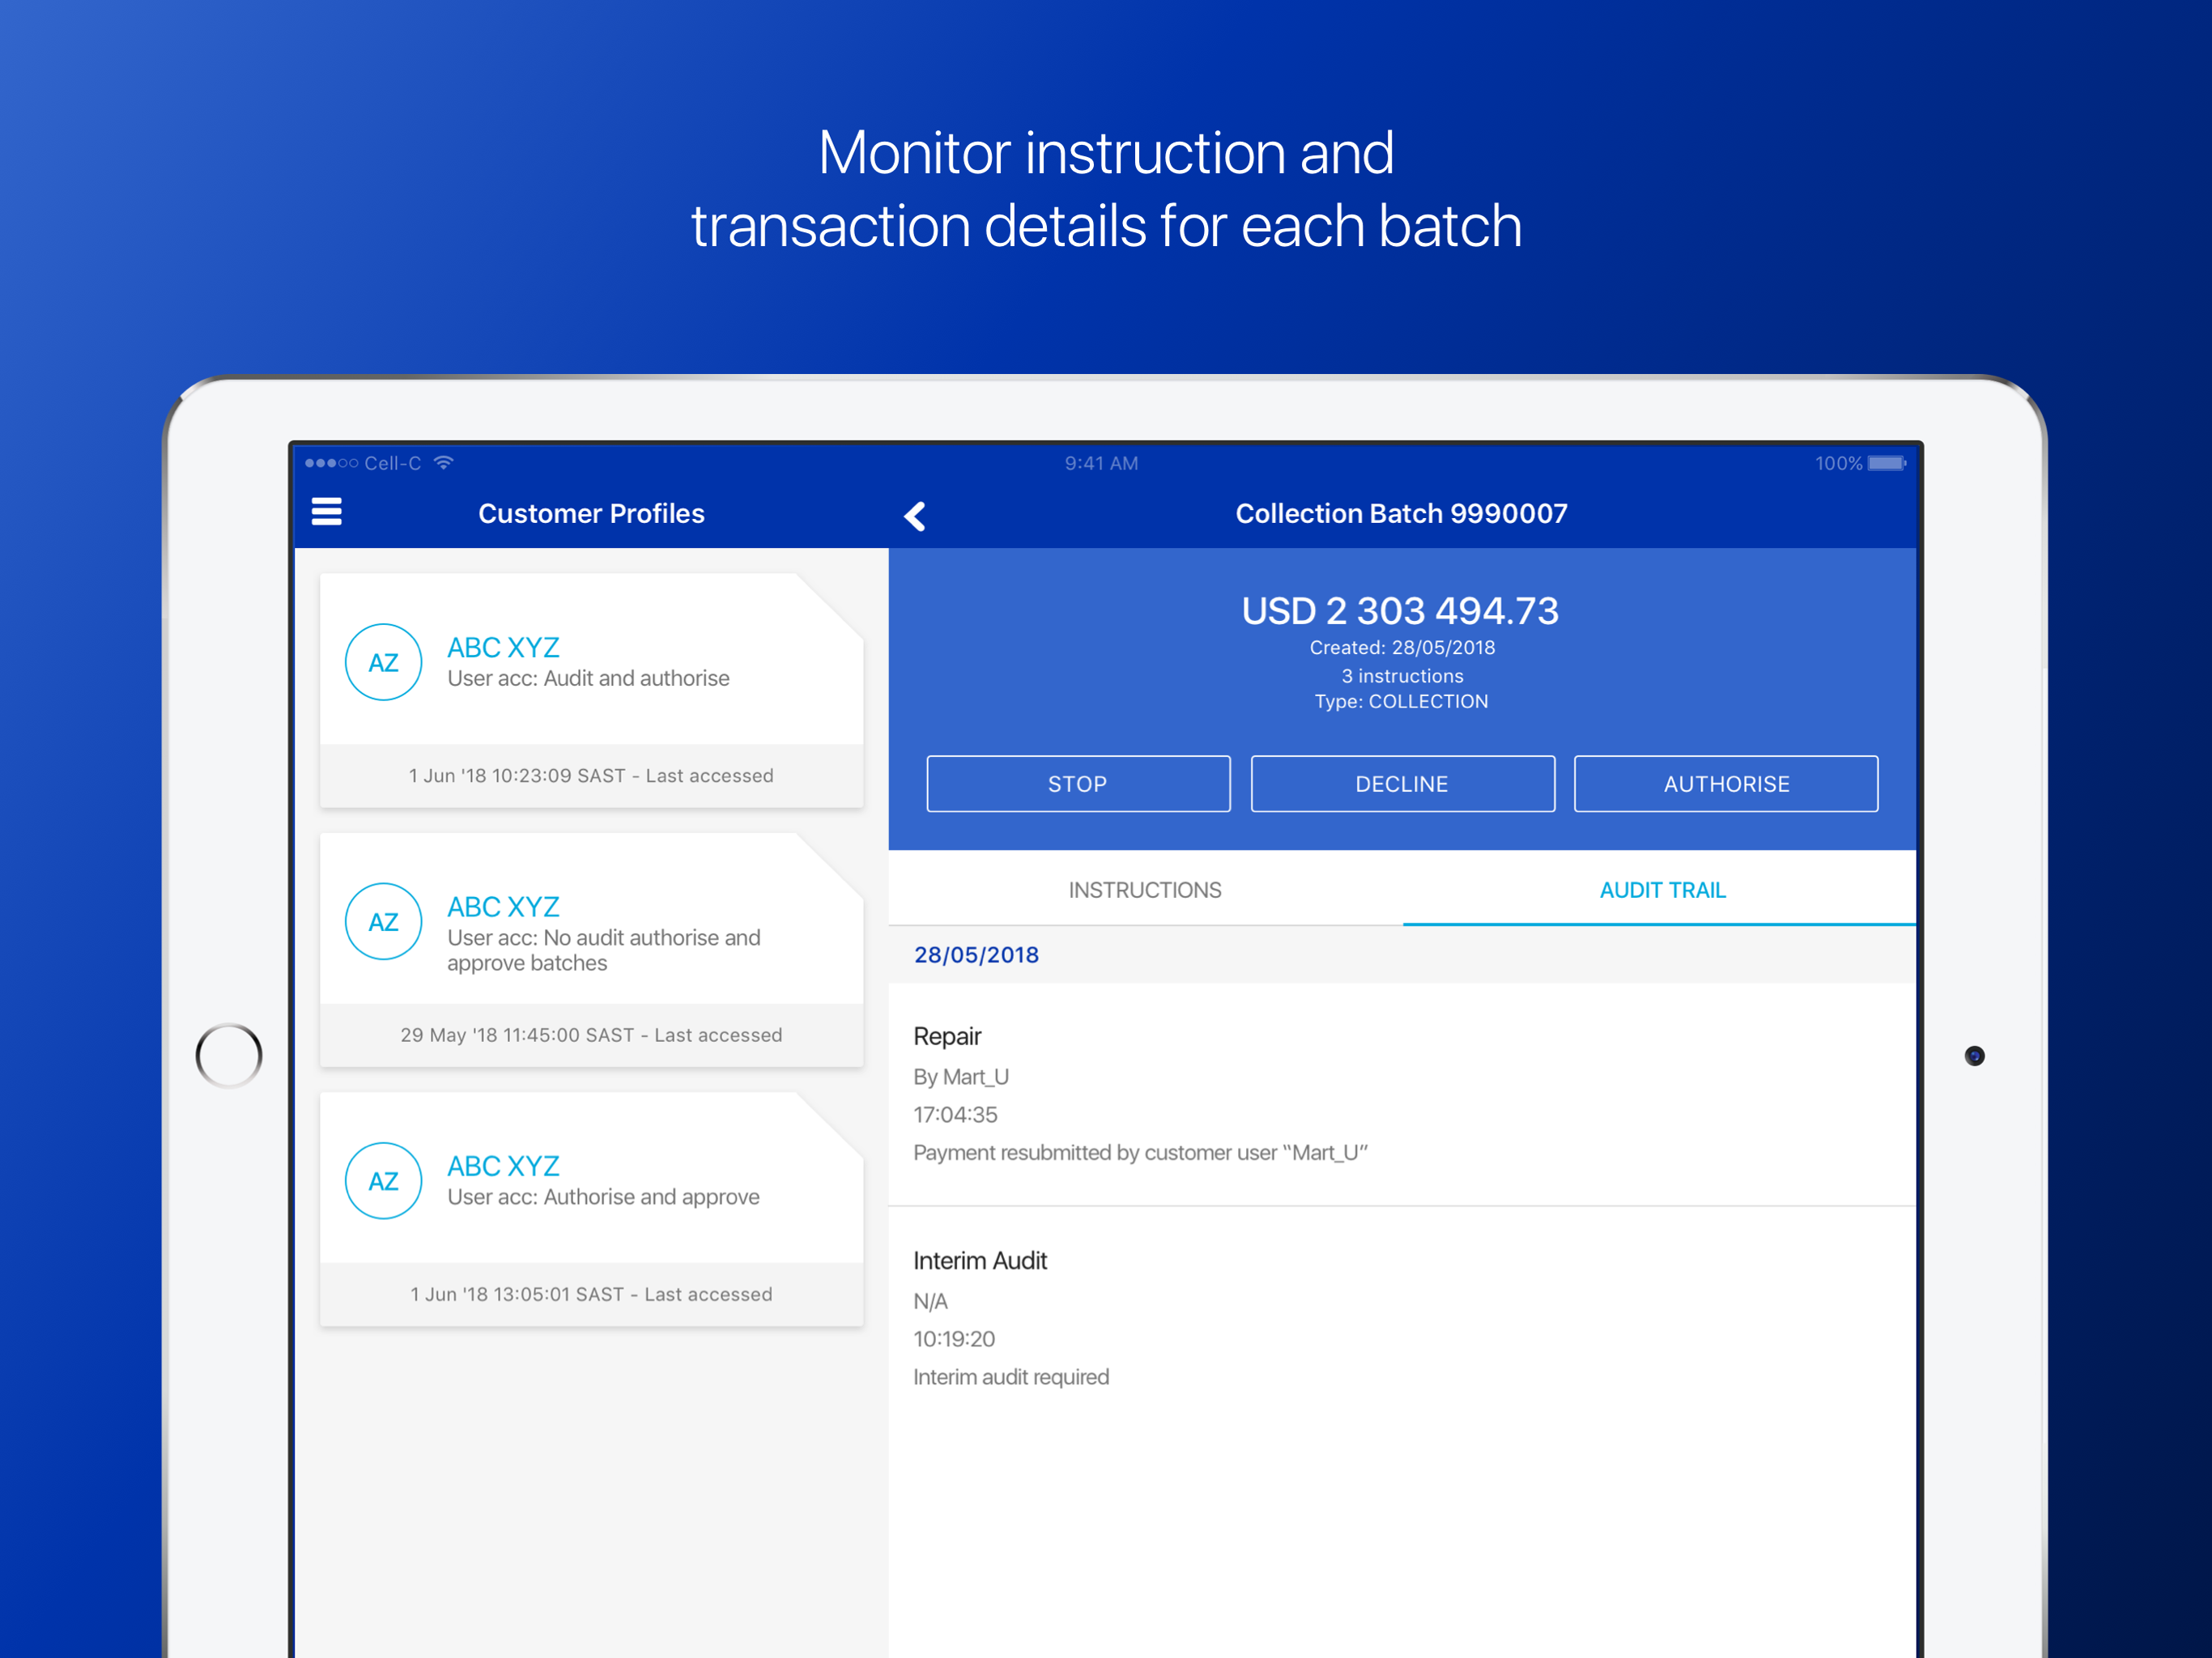
Task: Tap the battery indicator icon
Action: pyautogui.click(x=1887, y=463)
